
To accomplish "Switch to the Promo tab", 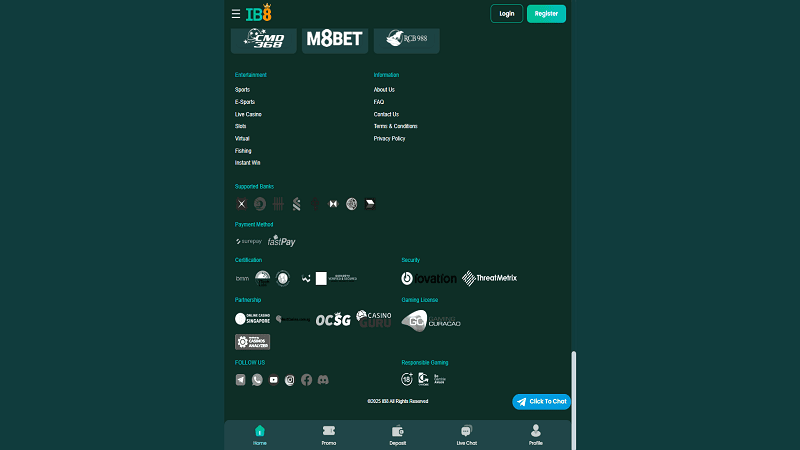I will click(329, 434).
